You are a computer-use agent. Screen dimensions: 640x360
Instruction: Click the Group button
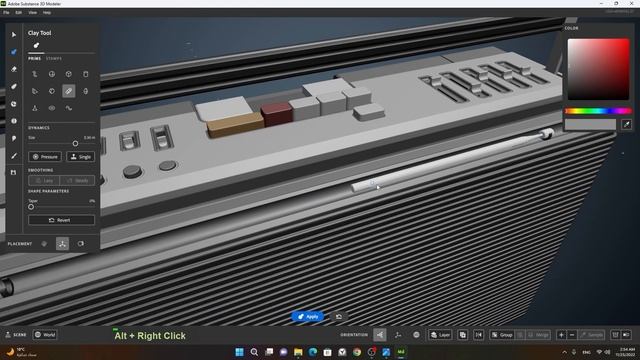point(502,335)
